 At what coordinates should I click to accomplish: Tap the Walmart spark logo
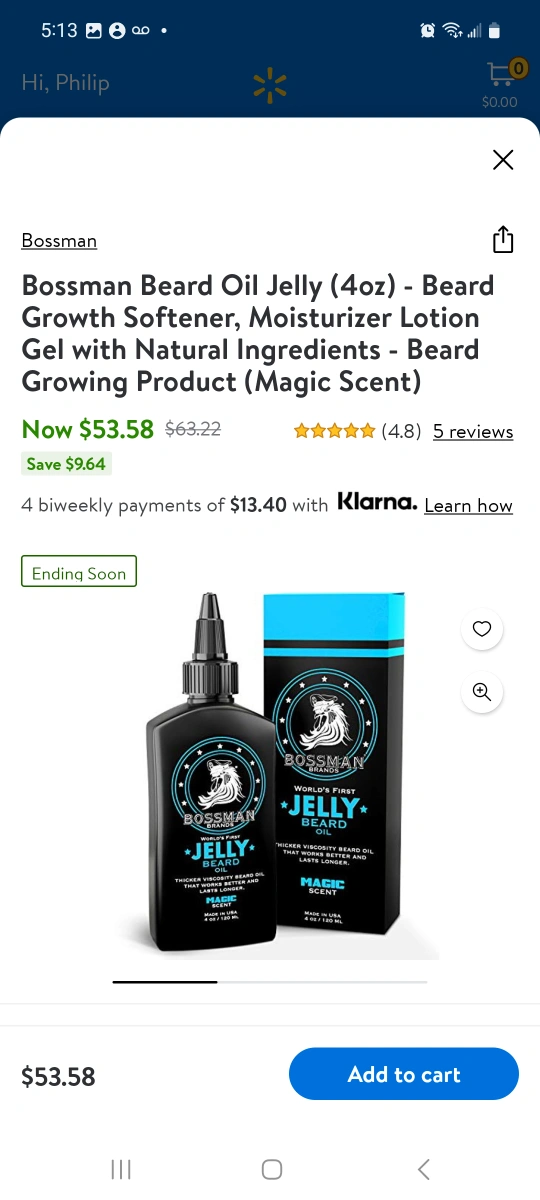pos(270,86)
